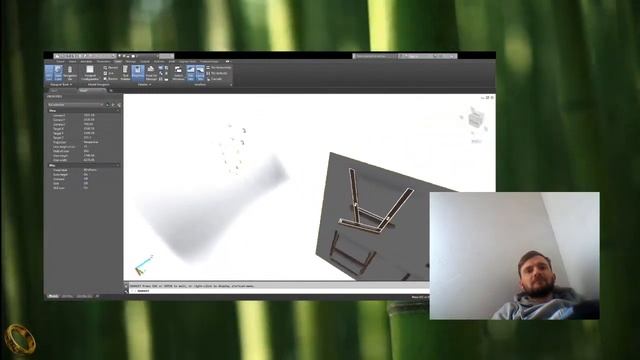Open the Viewport Configuration tool
This screenshot has height=360, width=640.
90,73
